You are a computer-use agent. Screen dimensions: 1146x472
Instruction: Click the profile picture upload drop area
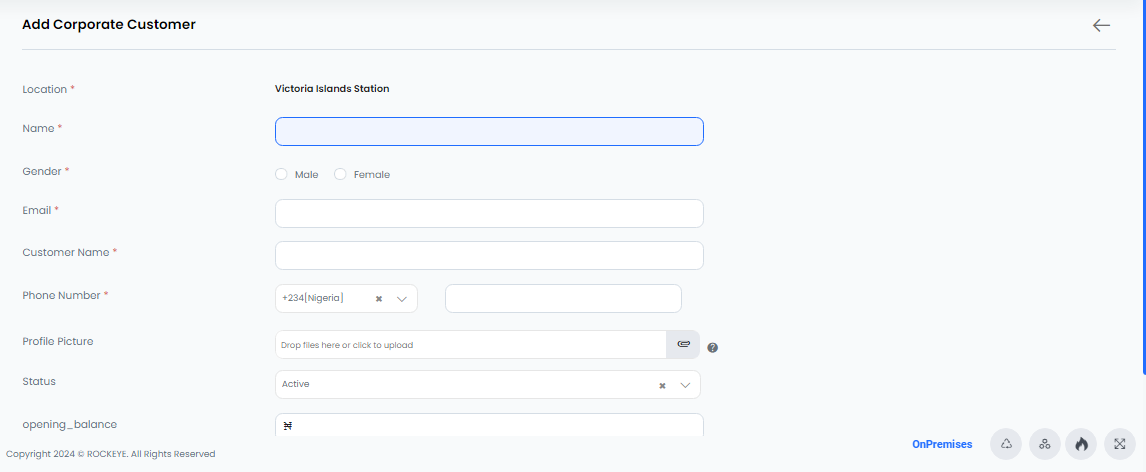(x=471, y=344)
